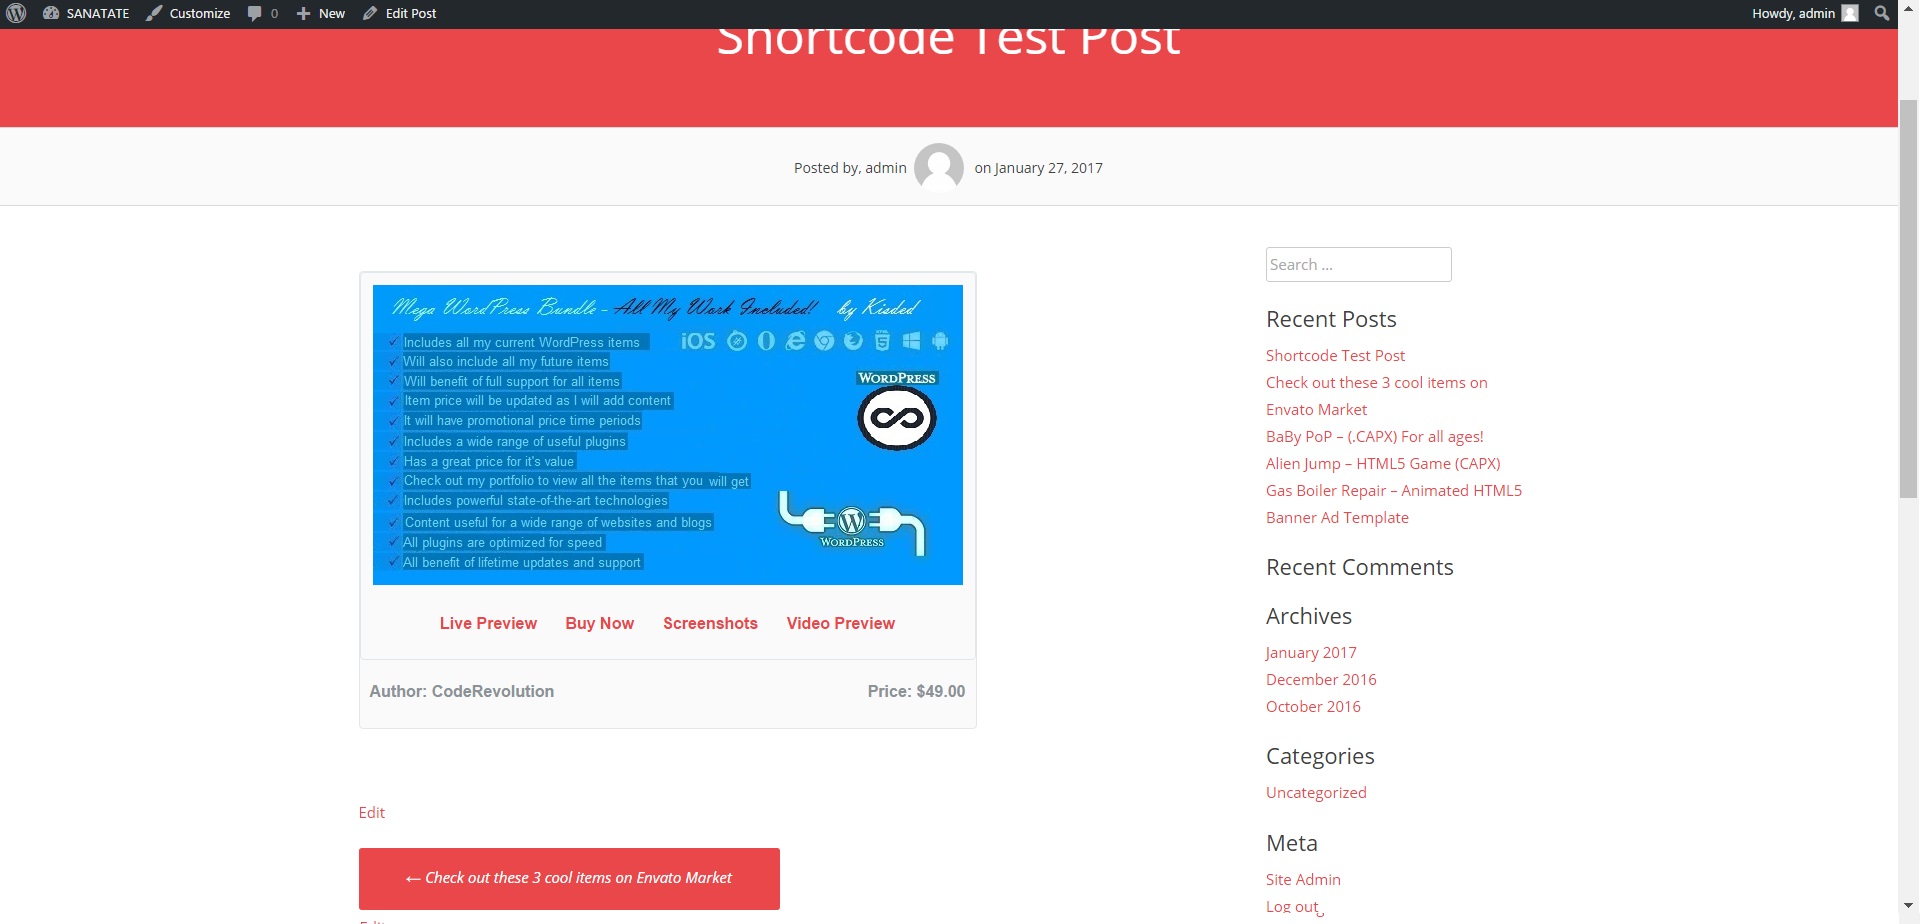1924x924 pixels.
Task: Click the plus icon beside New
Action: pos(304,13)
